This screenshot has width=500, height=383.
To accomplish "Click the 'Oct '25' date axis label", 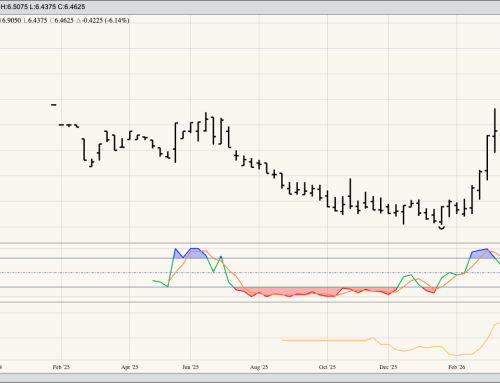I will [327, 367].
